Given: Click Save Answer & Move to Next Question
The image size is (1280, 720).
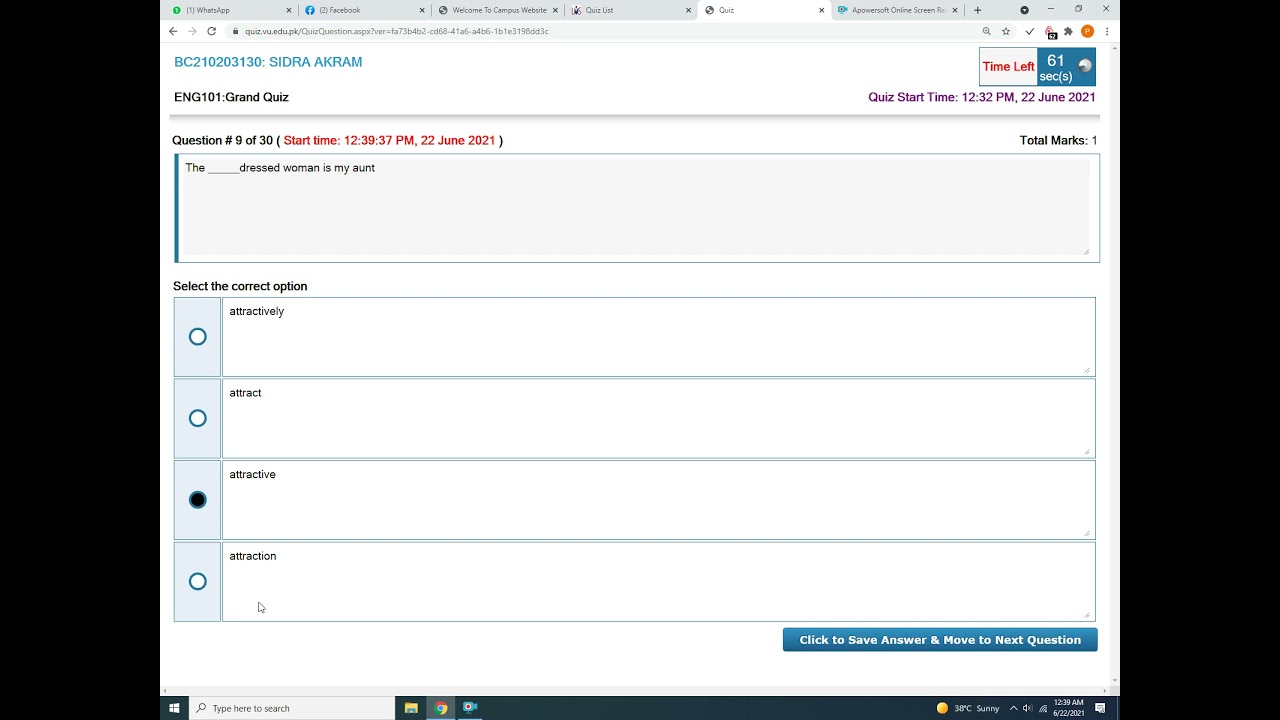Looking at the screenshot, I should tap(940, 640).
